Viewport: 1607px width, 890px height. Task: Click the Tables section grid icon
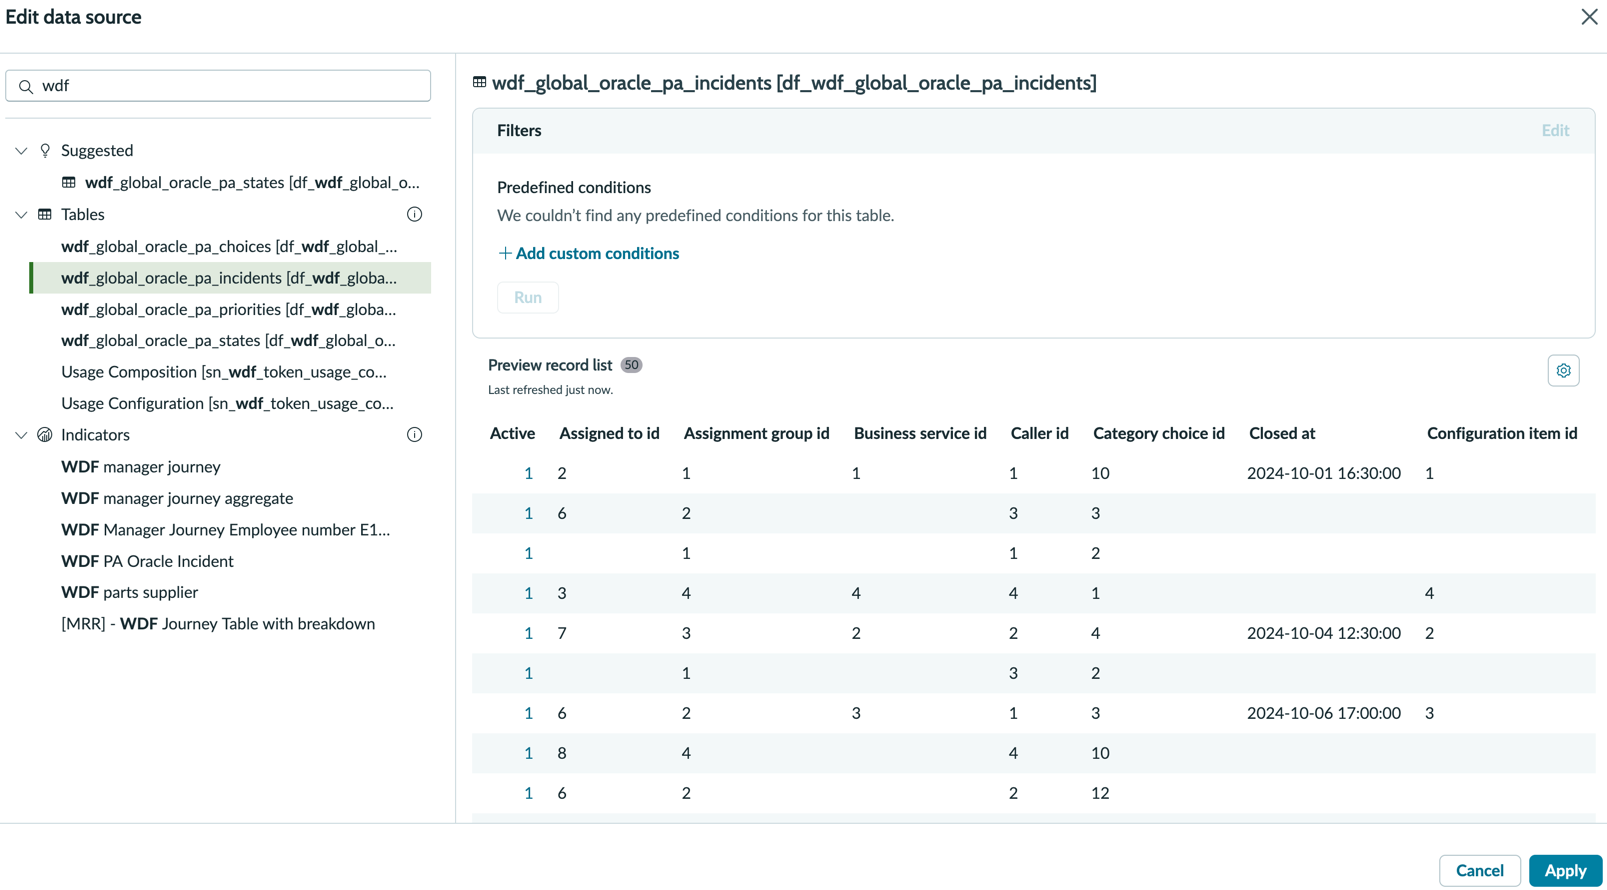pyautogui.click(x=45, y=215)
